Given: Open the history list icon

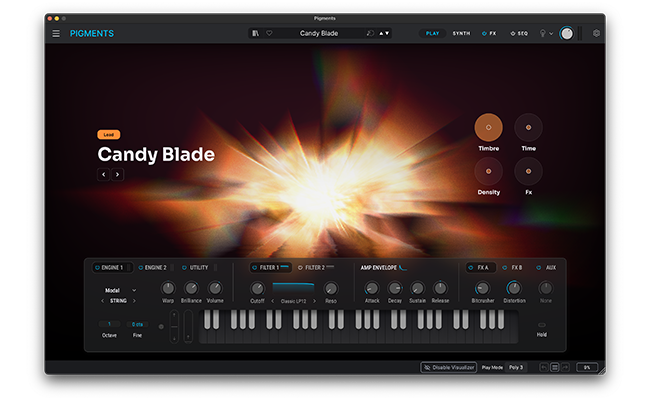Looking at the screenshot, I should point(555,367).
